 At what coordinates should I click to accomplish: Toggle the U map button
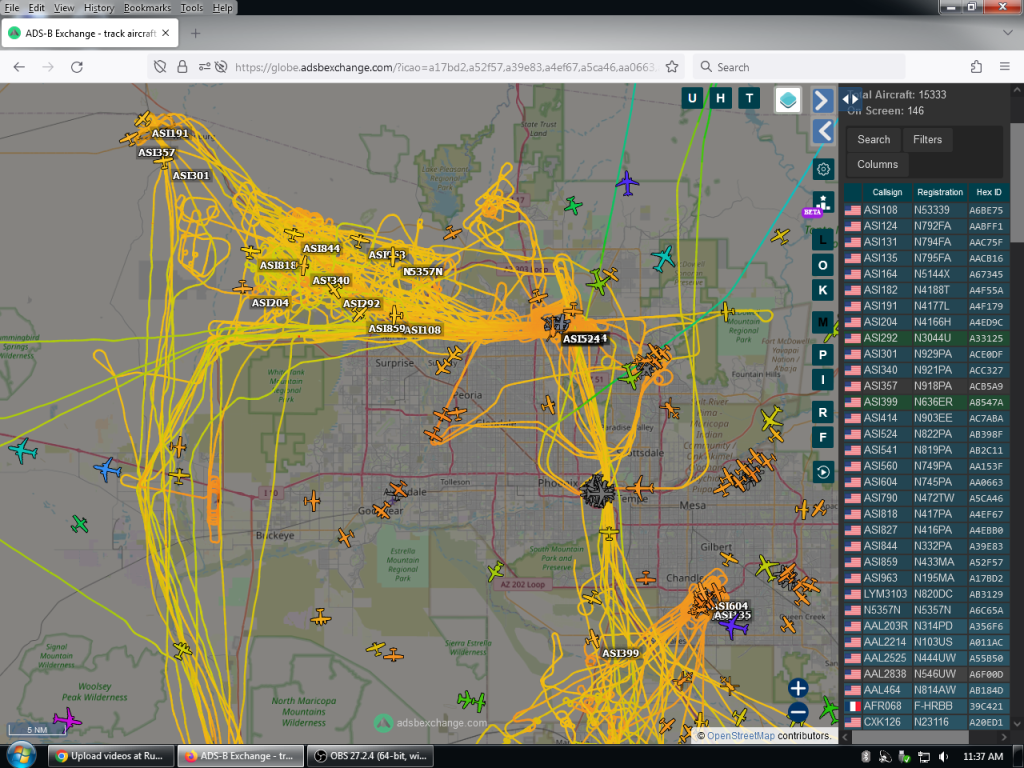tap(692, 98)
